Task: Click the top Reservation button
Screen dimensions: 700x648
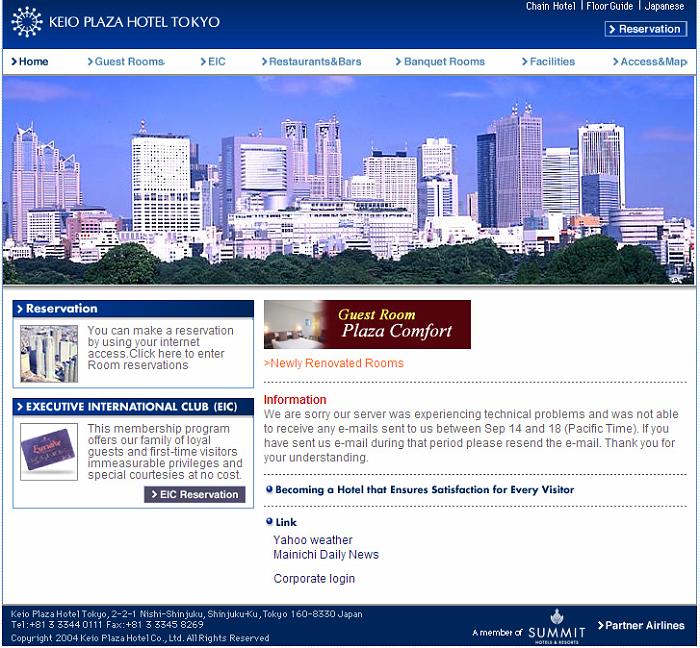Action: tap(646, 29)
